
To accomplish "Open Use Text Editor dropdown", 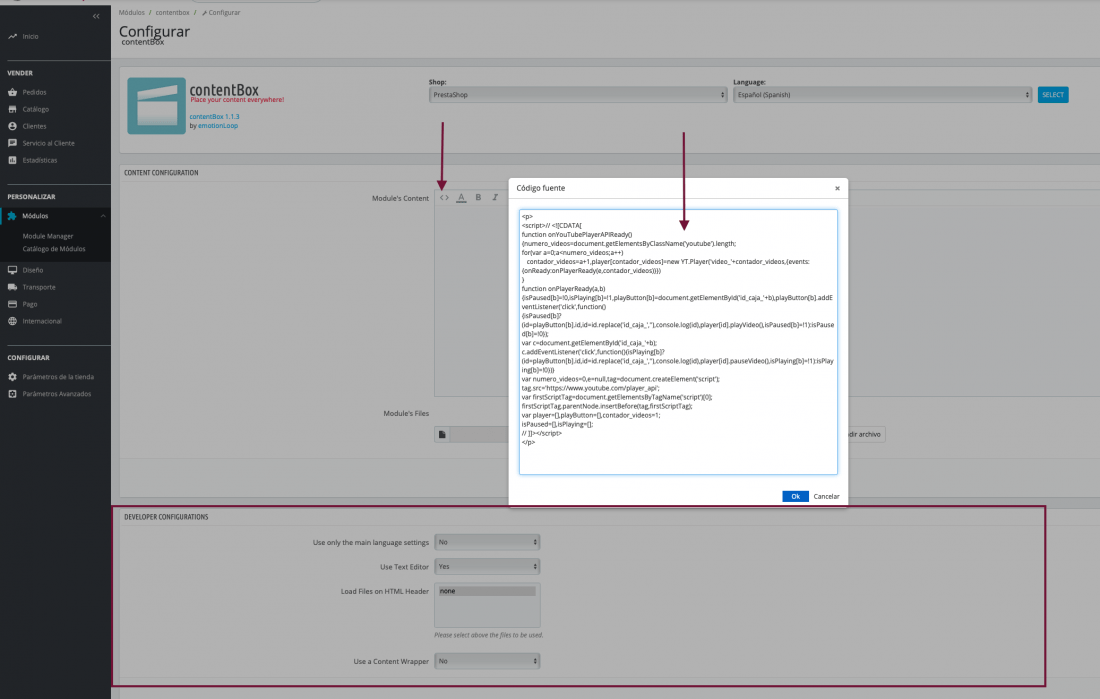I will coord(487,566).
